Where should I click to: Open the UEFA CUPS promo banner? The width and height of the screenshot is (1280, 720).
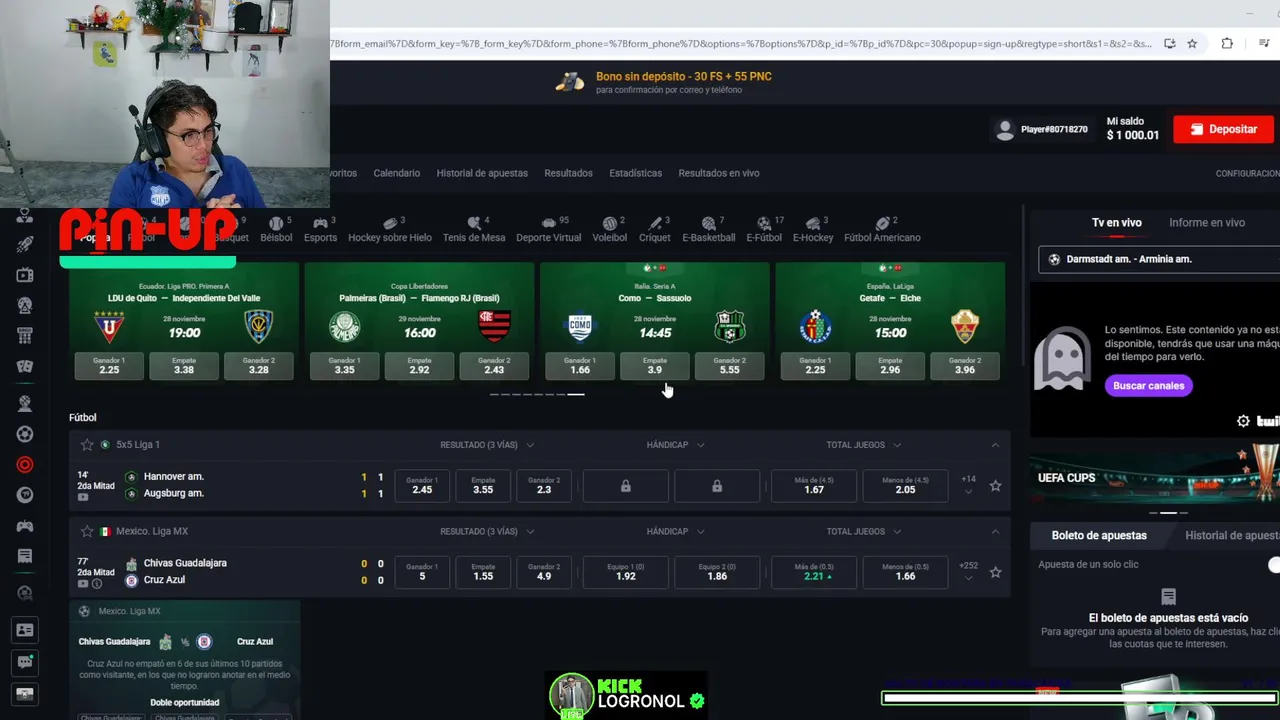(x=1155, y=477)
